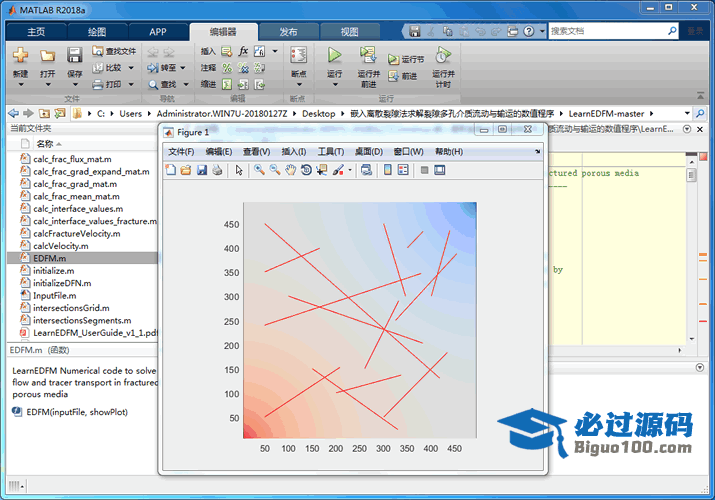Open the Figure 1 Help (帮助) menu
The width and height of the screenshot is (715, 500).
click(x=449, y=152)
